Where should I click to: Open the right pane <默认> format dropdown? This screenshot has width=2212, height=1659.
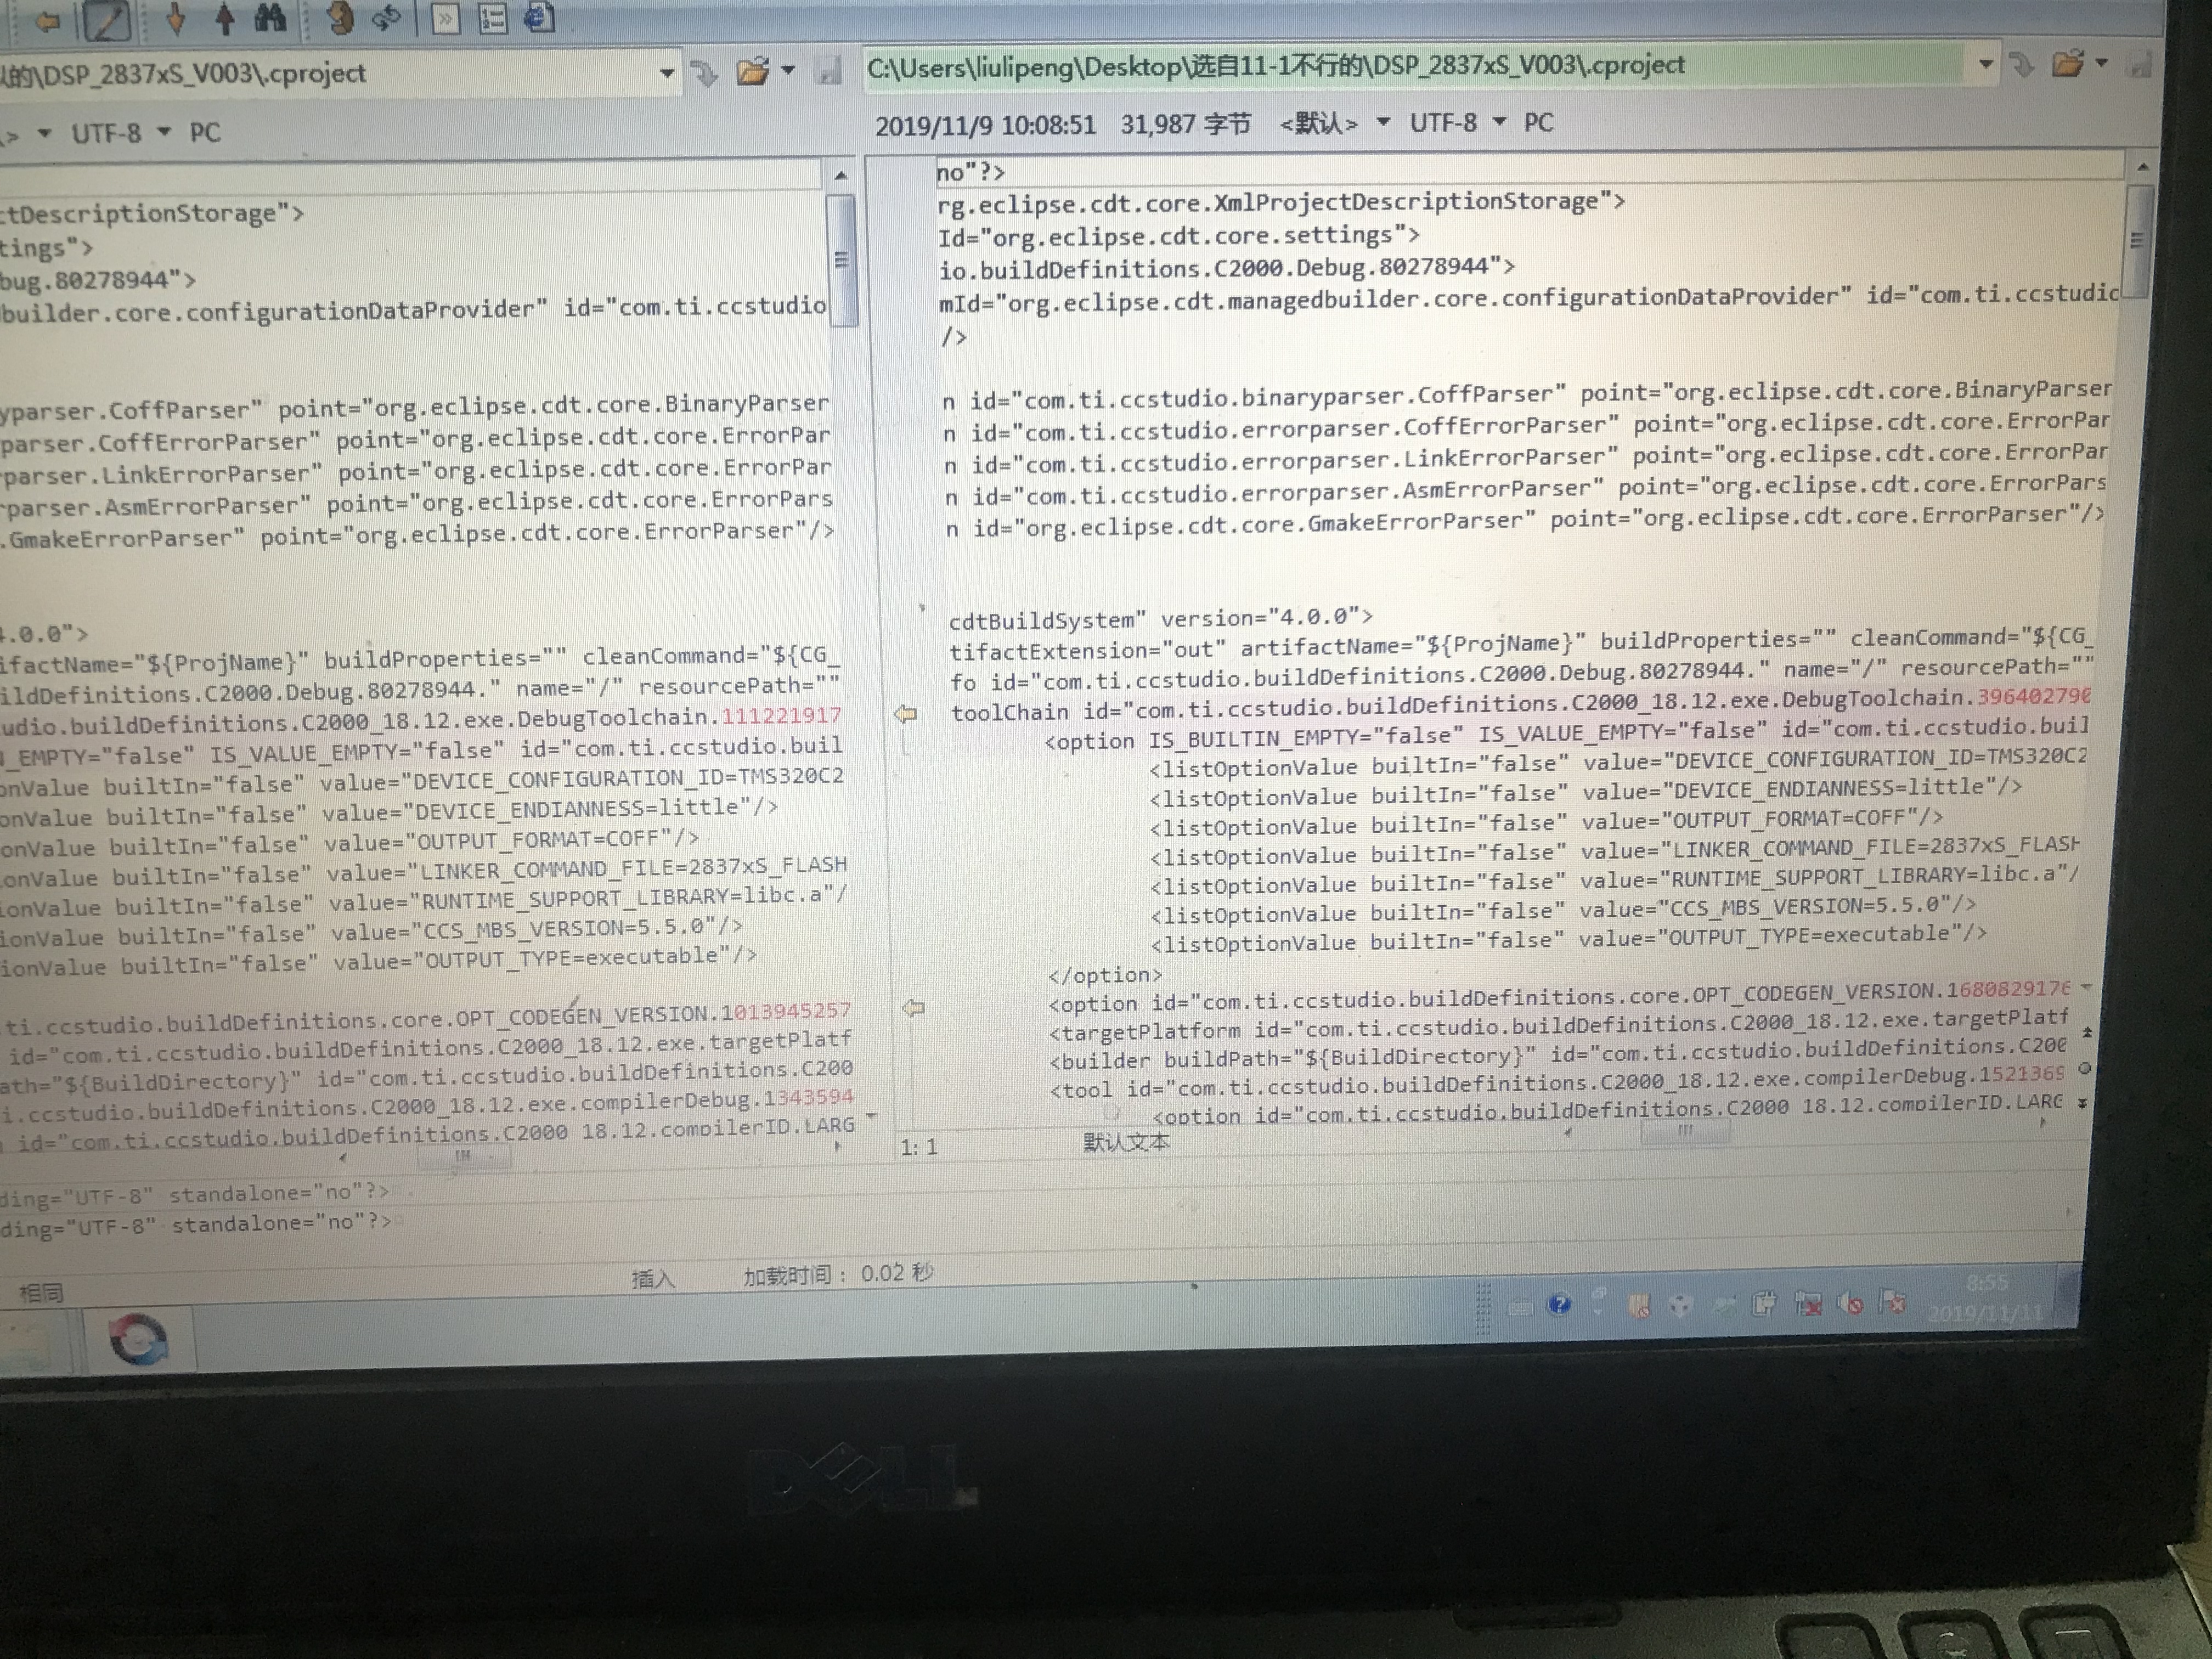[1384, 122]
